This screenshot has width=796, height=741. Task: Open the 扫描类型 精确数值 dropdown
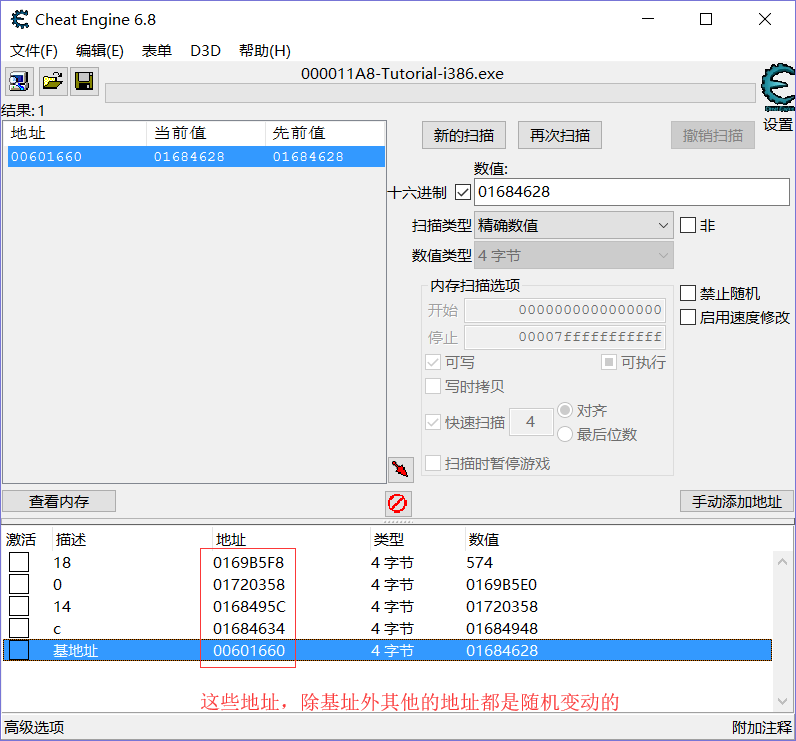[574, 225]
